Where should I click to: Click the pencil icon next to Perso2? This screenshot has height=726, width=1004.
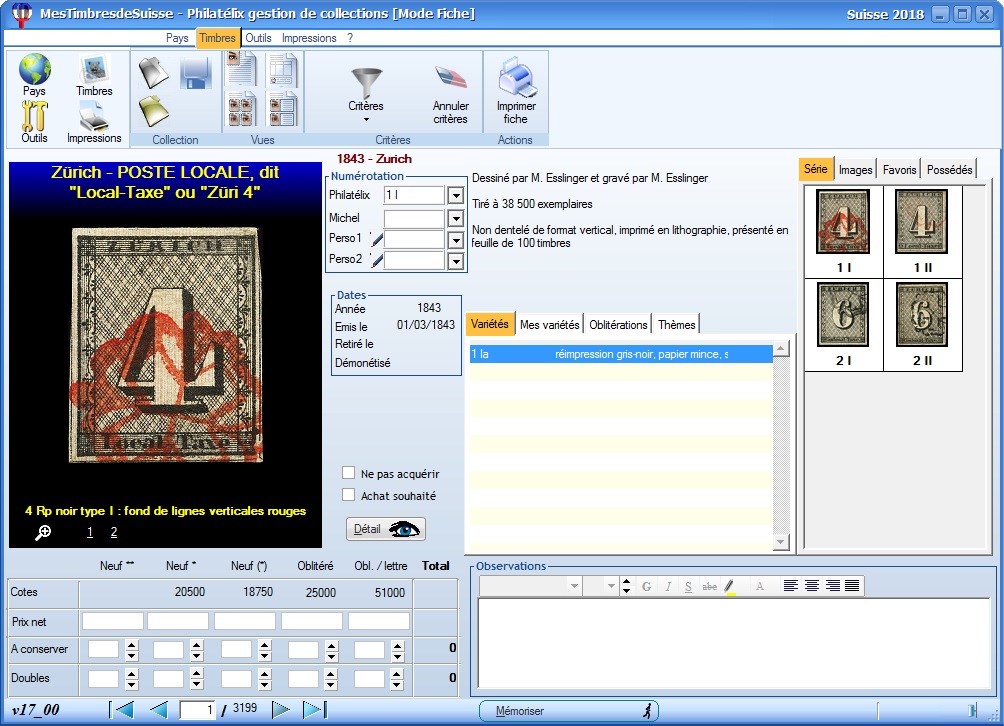click(376, 260)
